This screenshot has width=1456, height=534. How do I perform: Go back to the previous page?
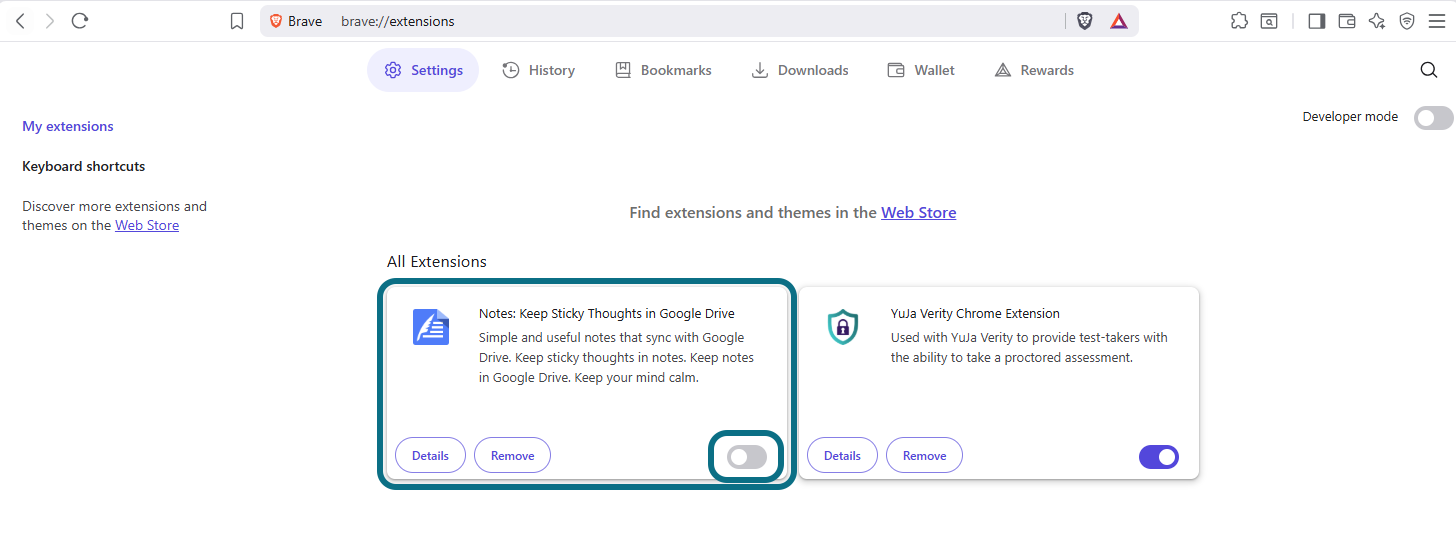[20, 21]
